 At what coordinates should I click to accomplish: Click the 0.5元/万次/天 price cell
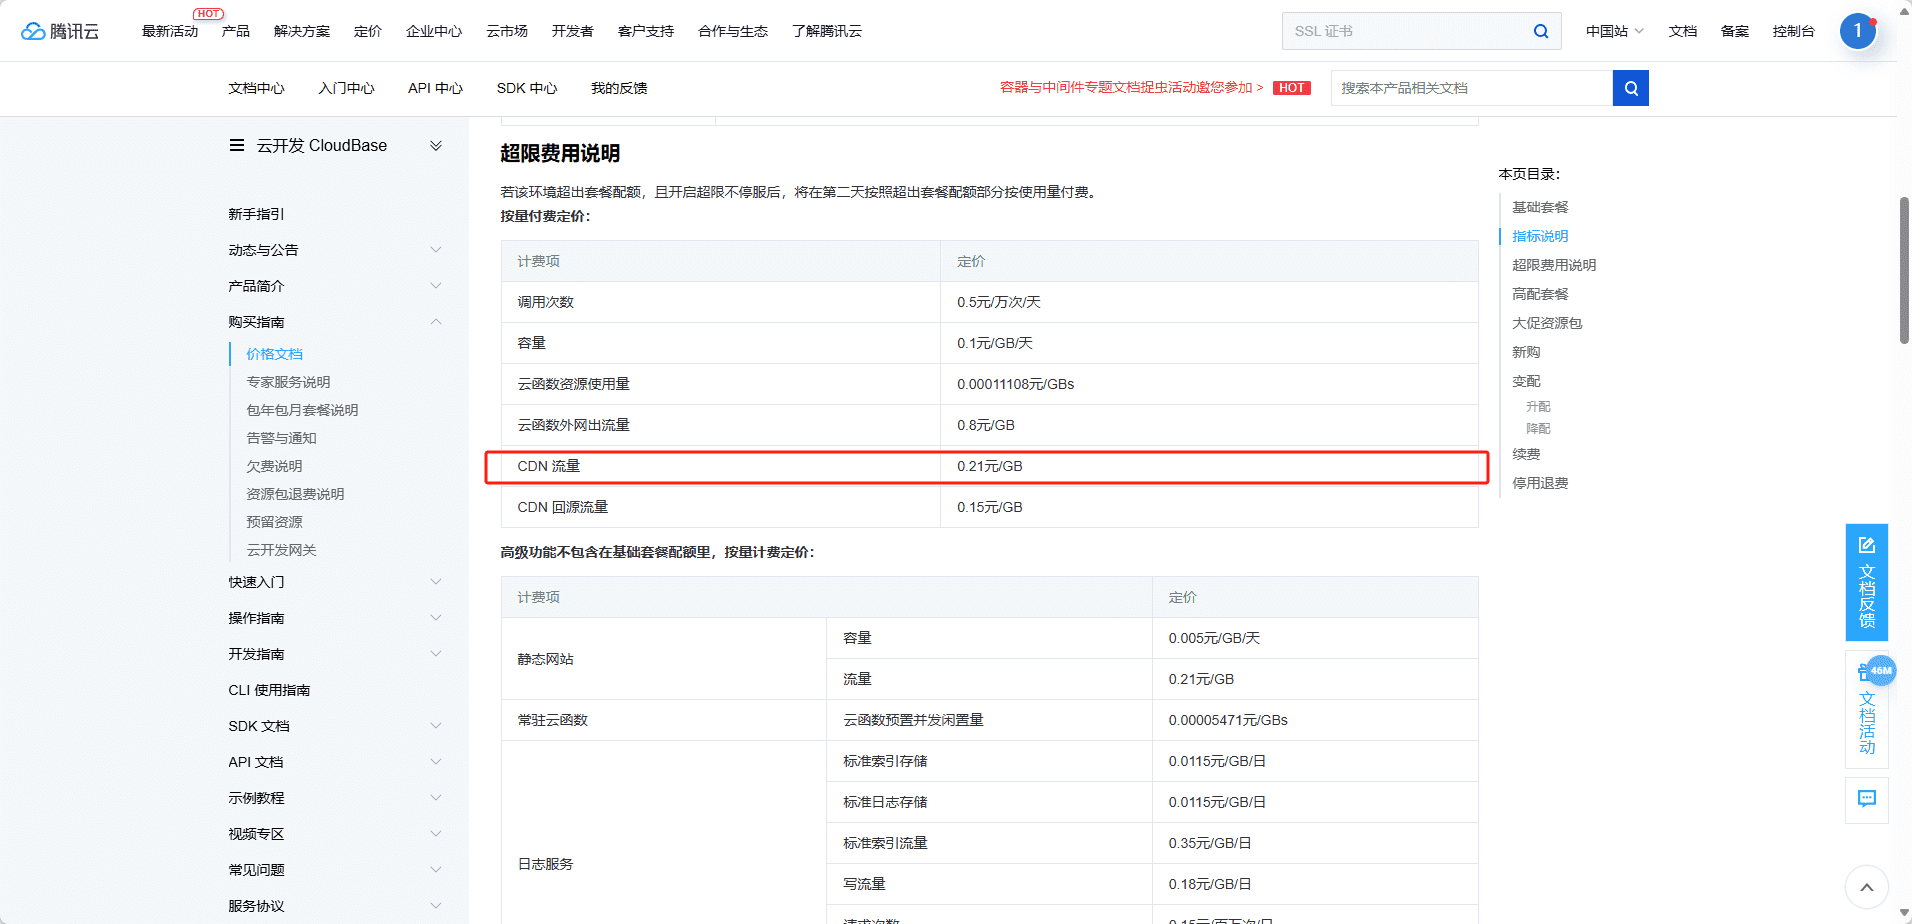coord(1209,302)
